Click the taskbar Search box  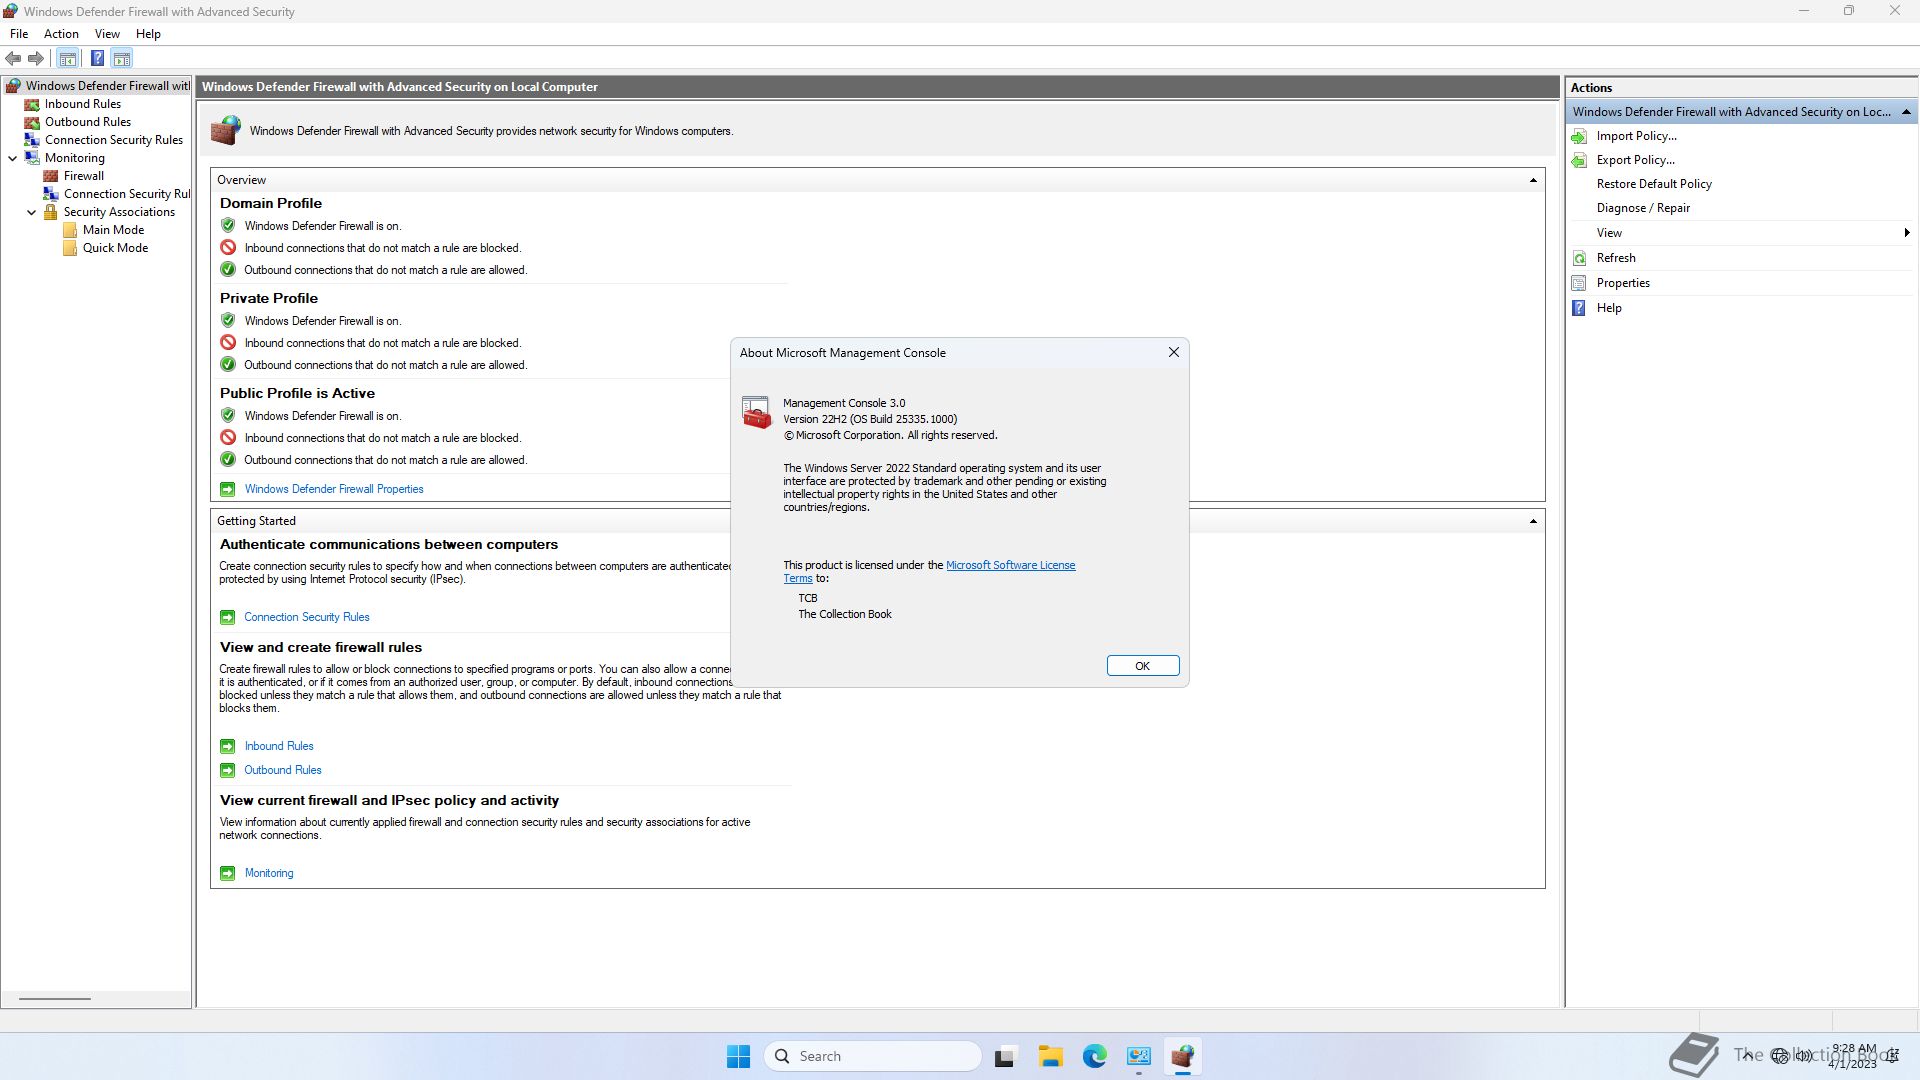(x=873, y=1056)
